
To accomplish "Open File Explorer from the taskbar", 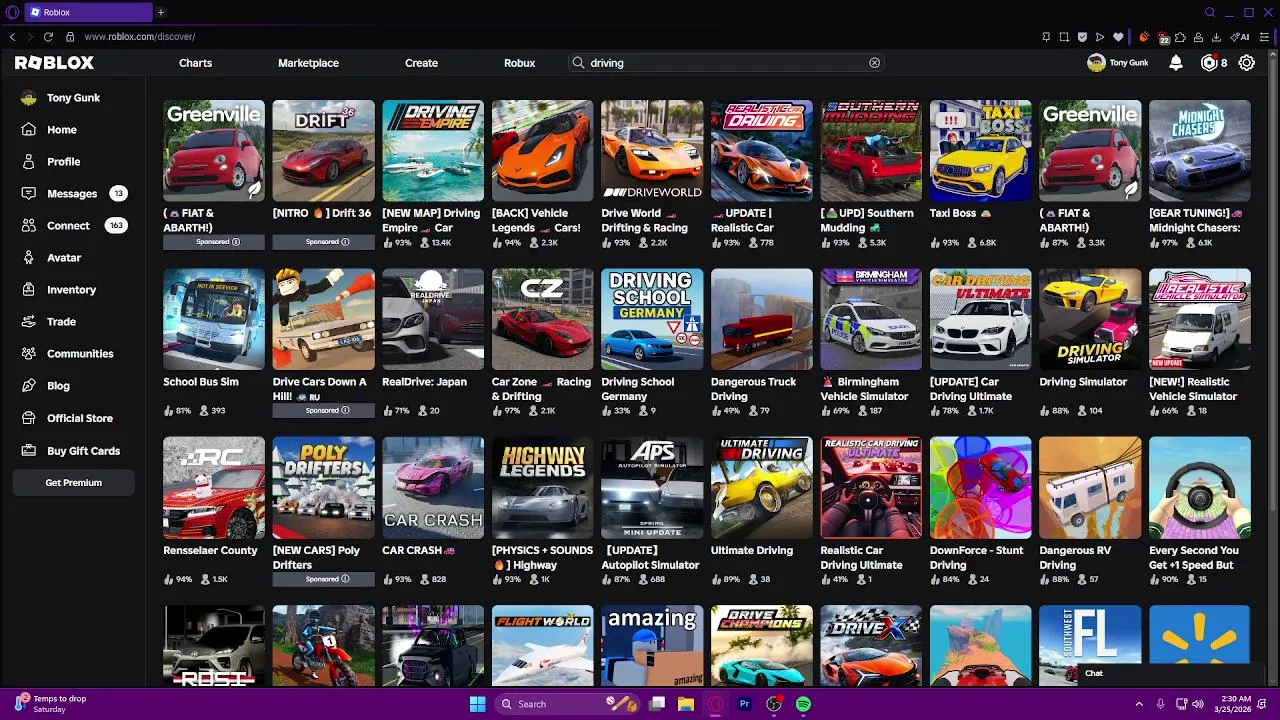I will 686,704.
